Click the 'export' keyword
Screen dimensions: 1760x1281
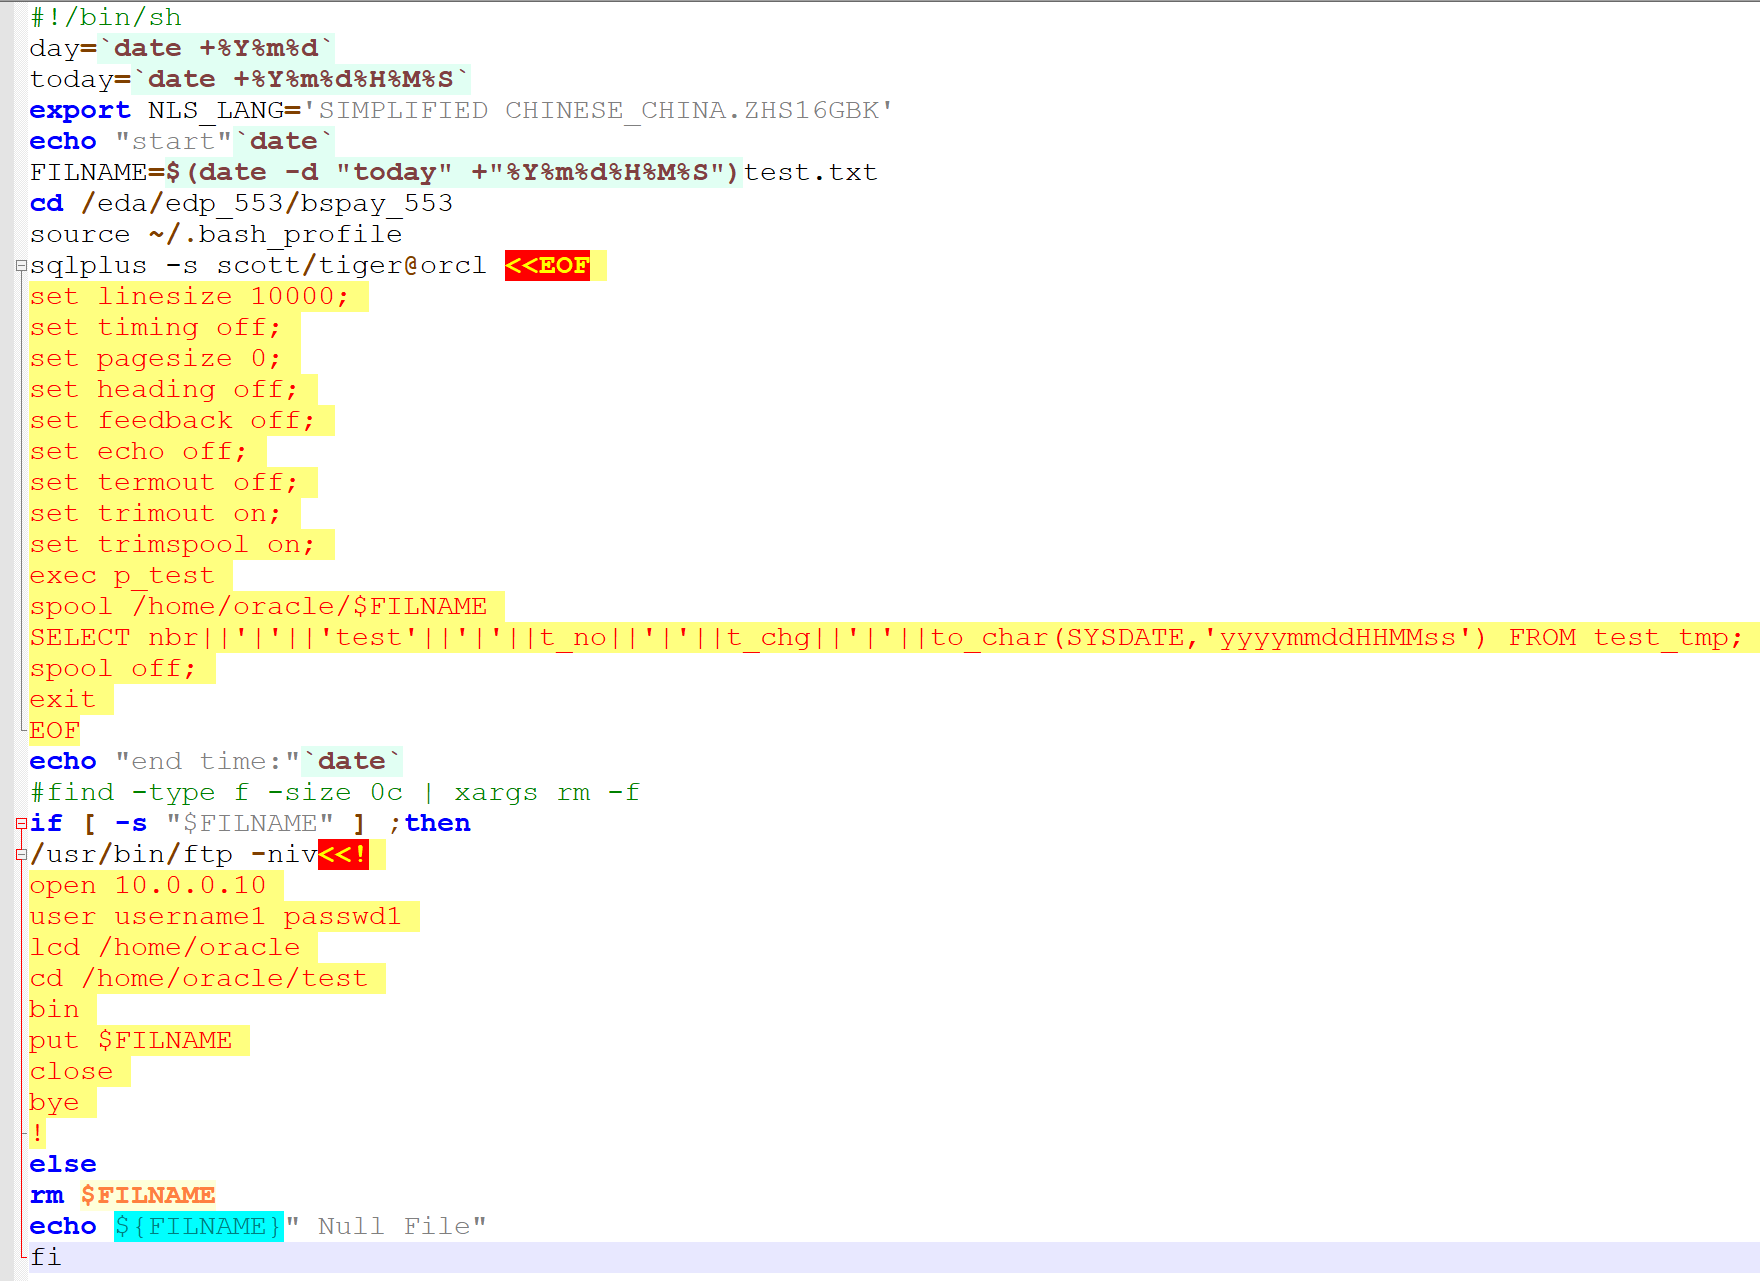click(80, 111)
